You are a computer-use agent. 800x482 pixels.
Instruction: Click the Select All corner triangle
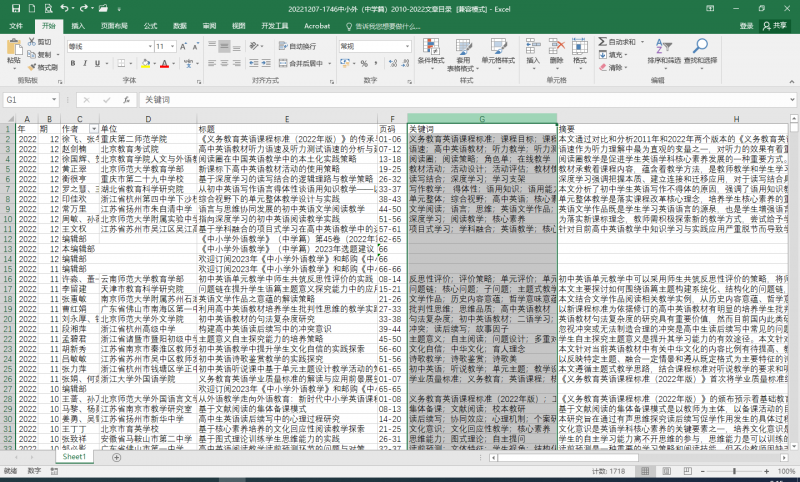(x=9, y=119)
